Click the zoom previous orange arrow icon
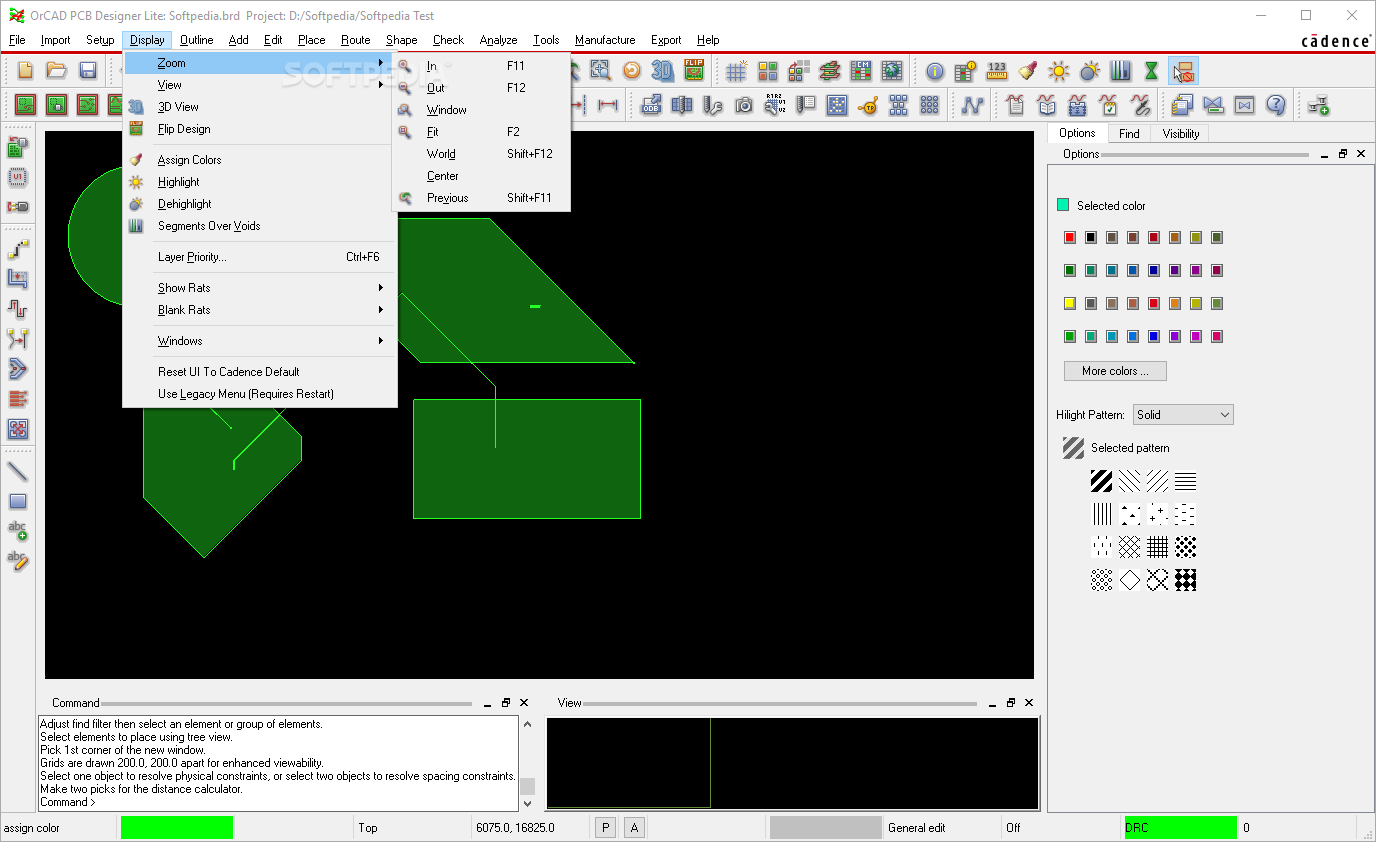The image size is (1376, 842). pyautogui.click(x=631, y=70)
